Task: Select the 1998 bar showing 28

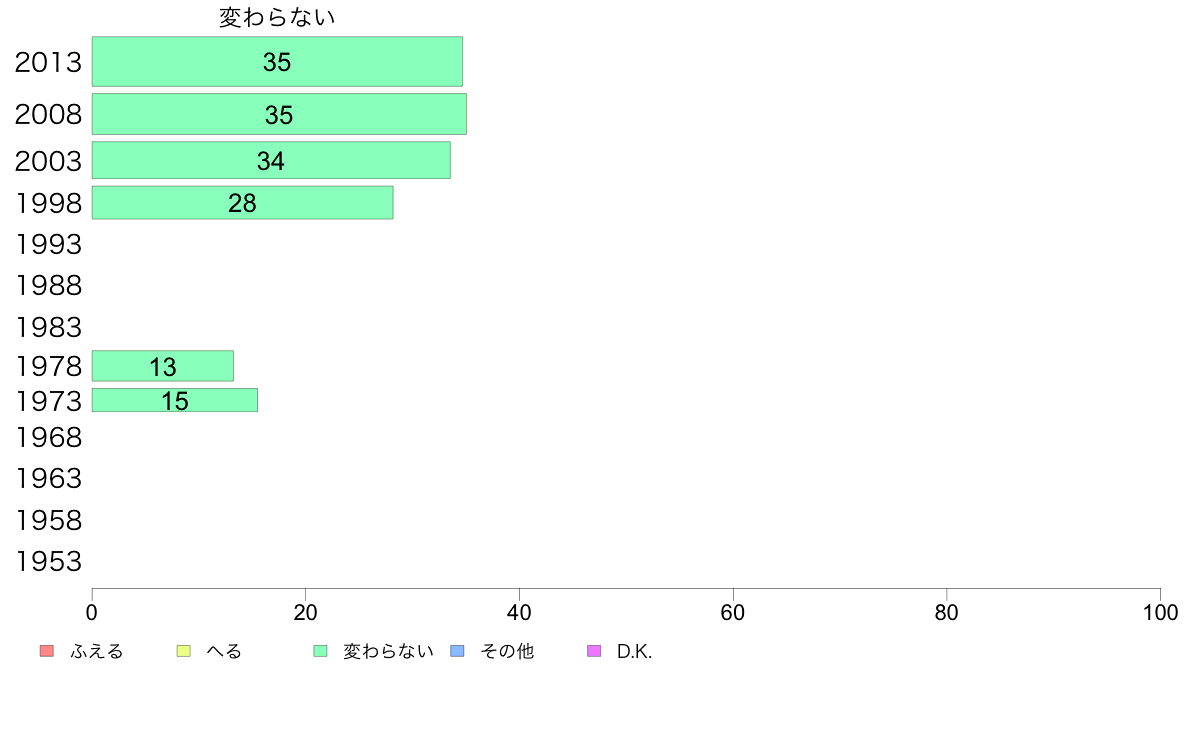Action: [242, 203]
